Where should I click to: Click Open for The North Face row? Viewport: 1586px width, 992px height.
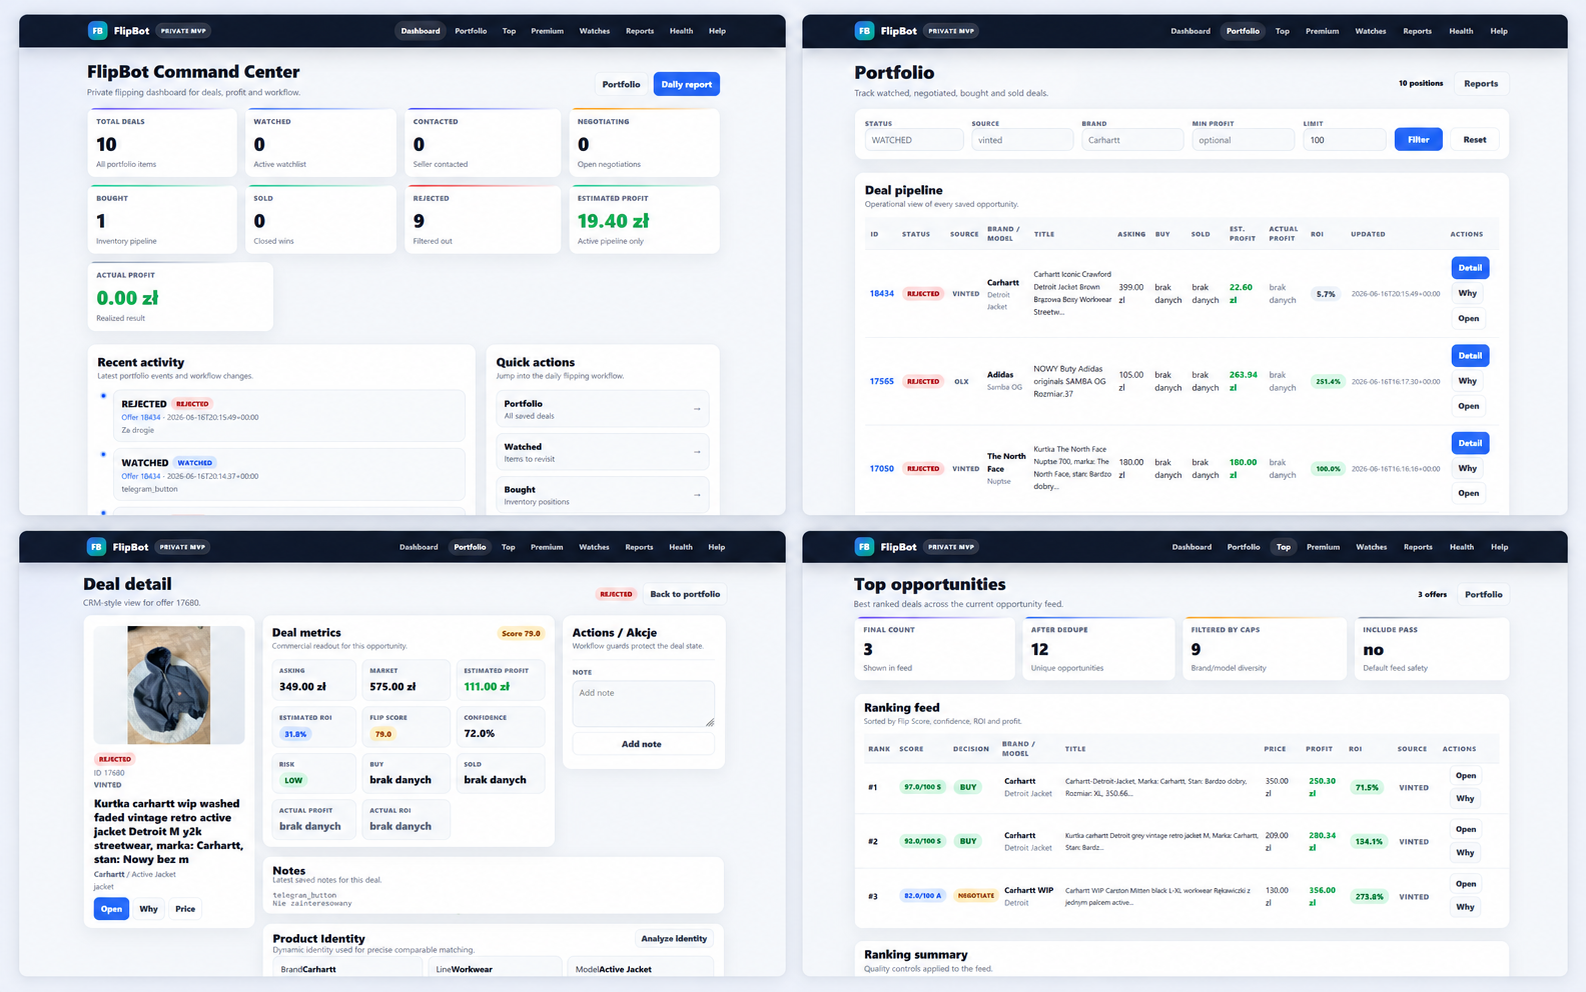[x=1468, y=493]
